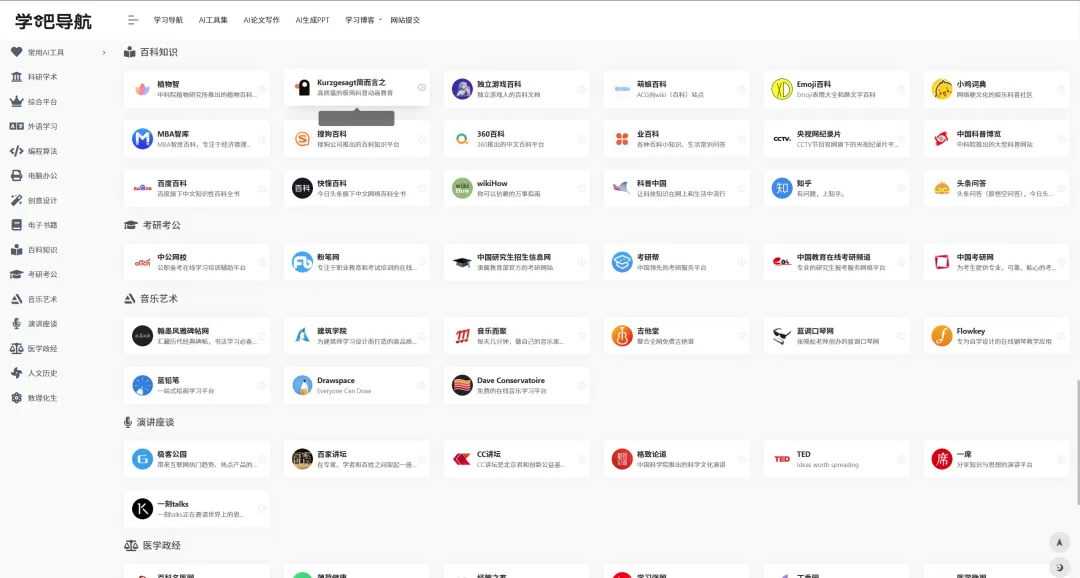Viewport: 1080px width, 578px height.
Task: Open the 头条问答 card
Action: point(996,188)
